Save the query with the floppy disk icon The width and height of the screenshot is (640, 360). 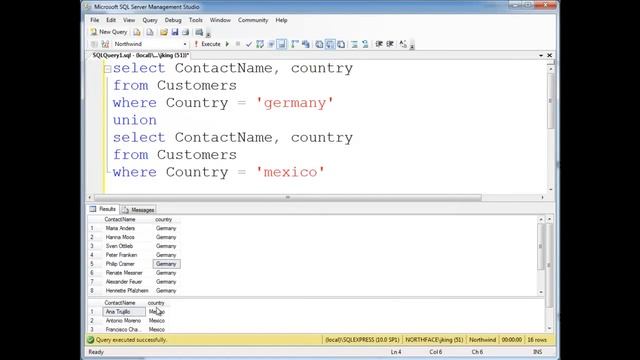pos(175,32)
